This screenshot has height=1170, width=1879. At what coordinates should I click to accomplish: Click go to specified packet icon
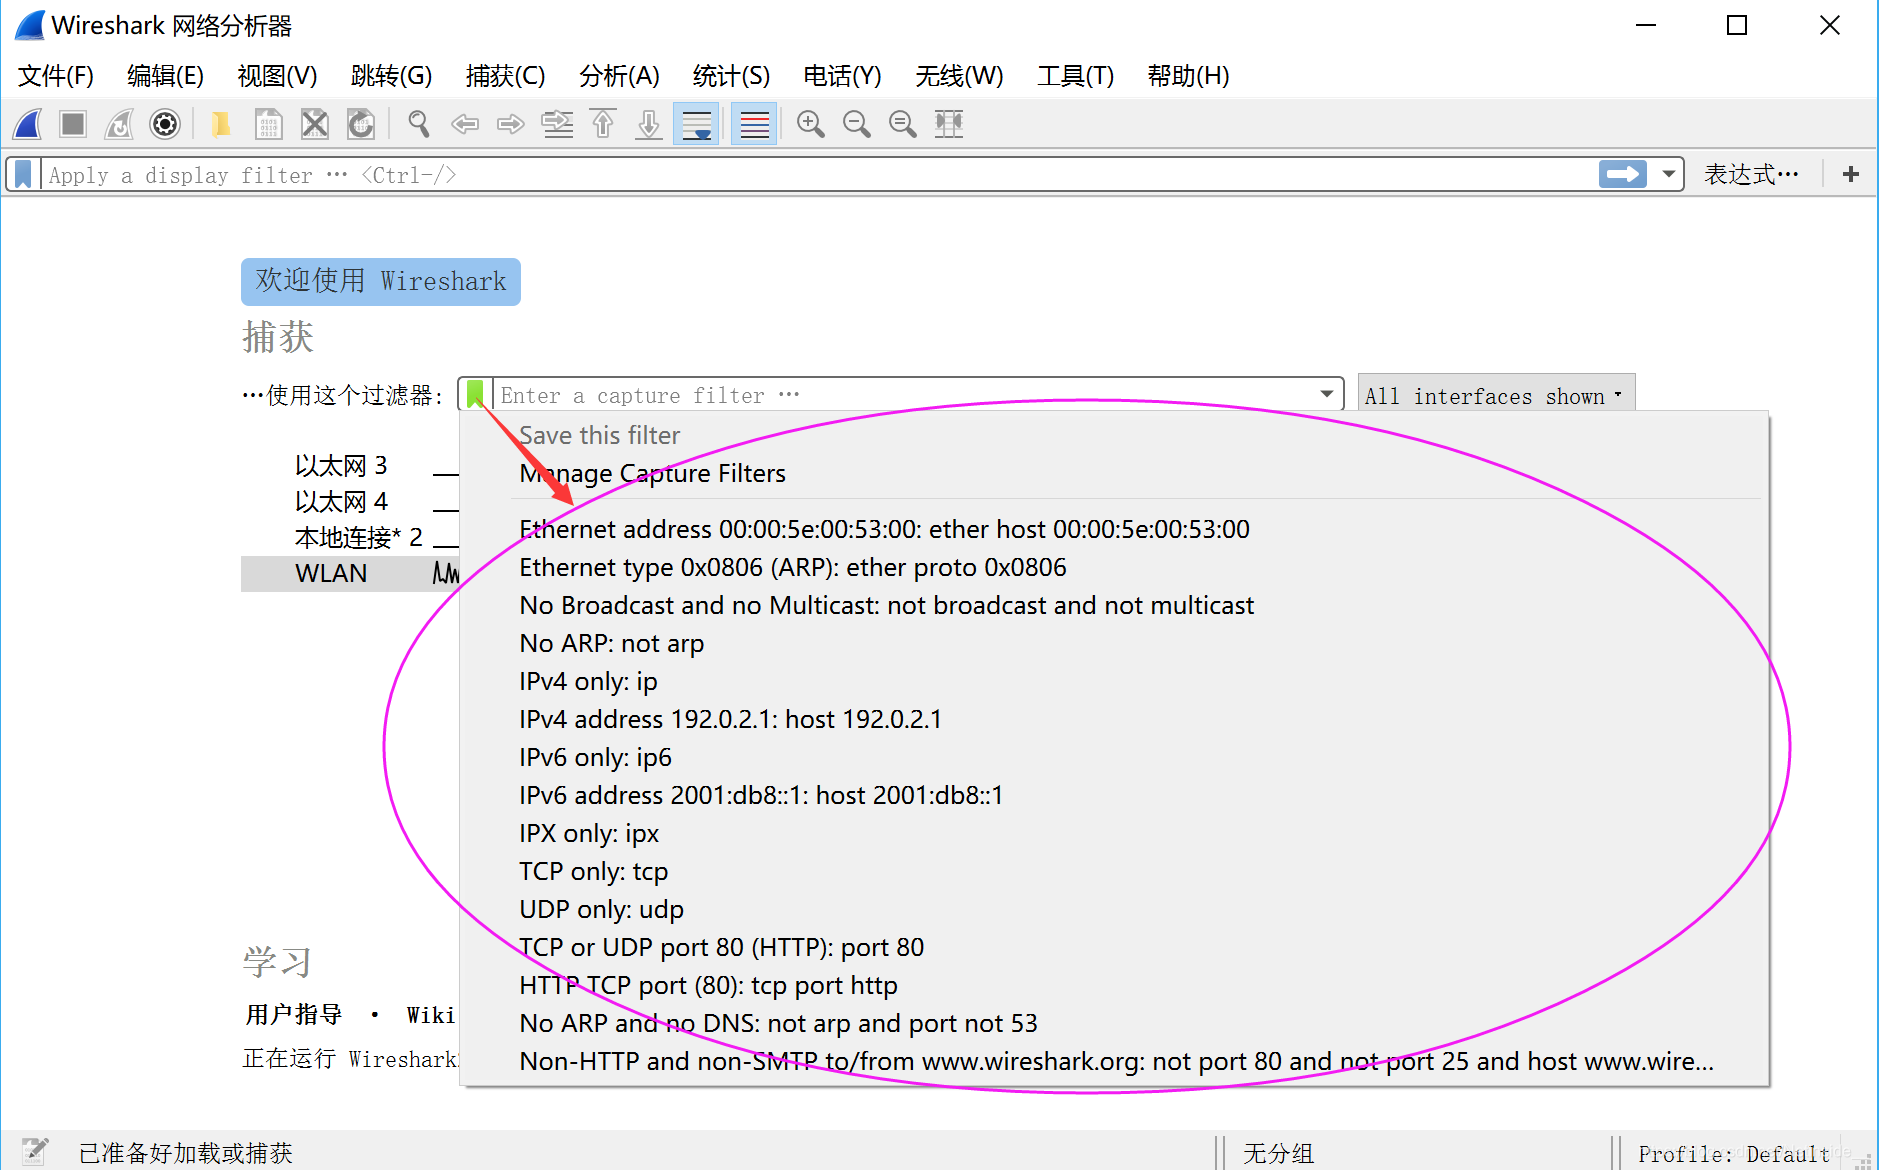[557, 124]
